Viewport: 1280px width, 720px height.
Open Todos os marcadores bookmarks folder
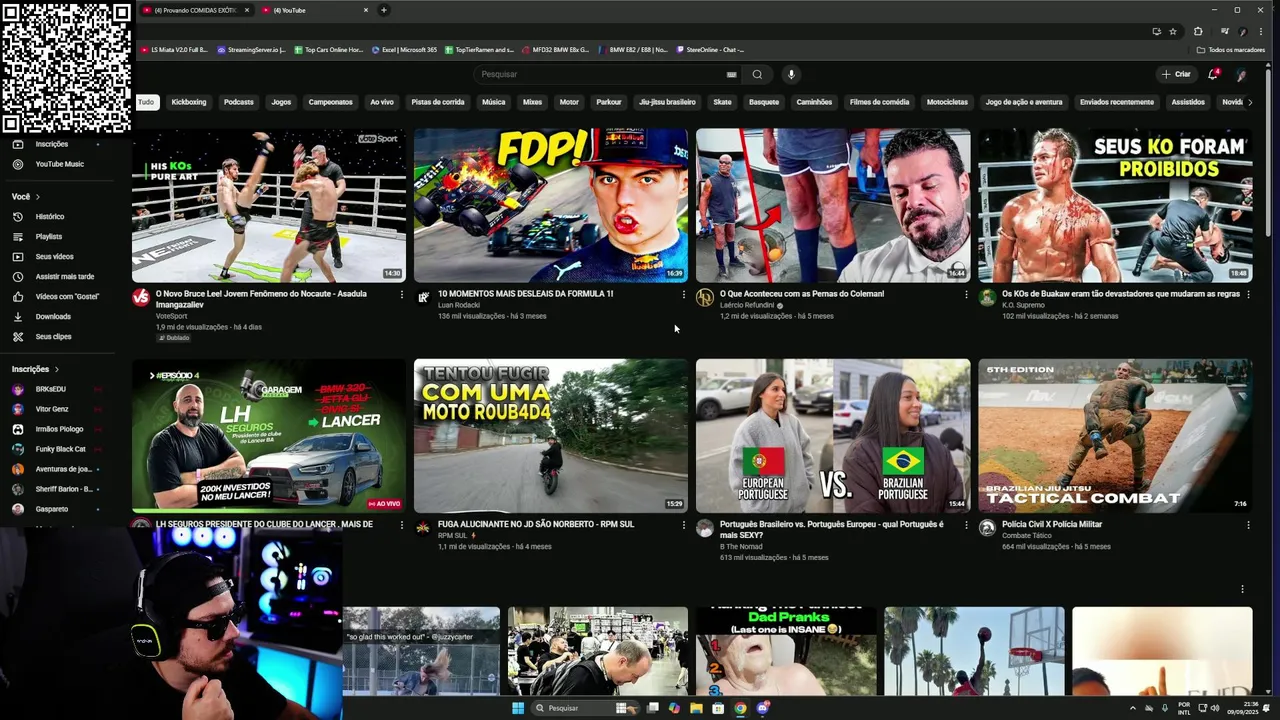(1231, 49)
